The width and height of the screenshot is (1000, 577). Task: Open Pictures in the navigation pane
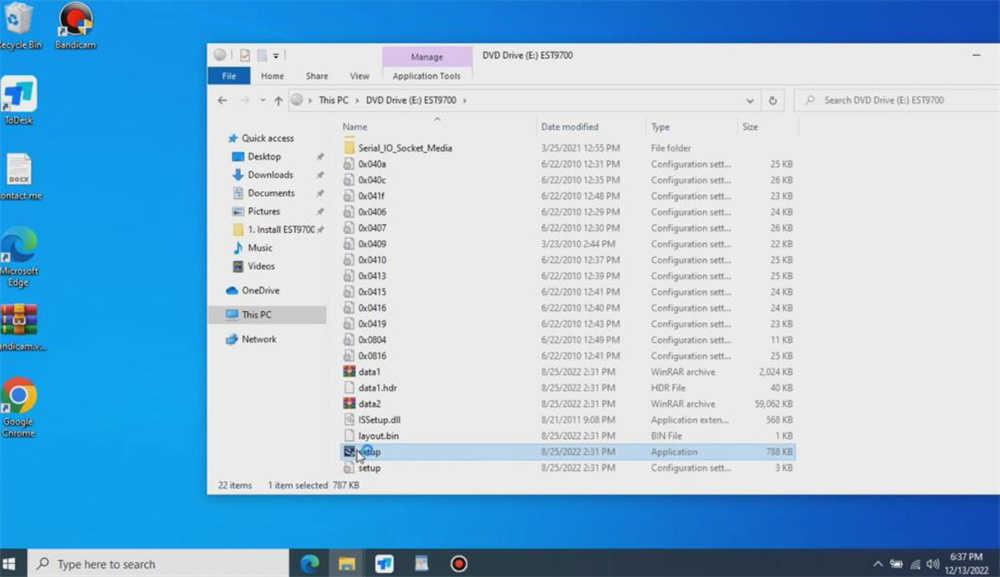click(x=263, y=211)
